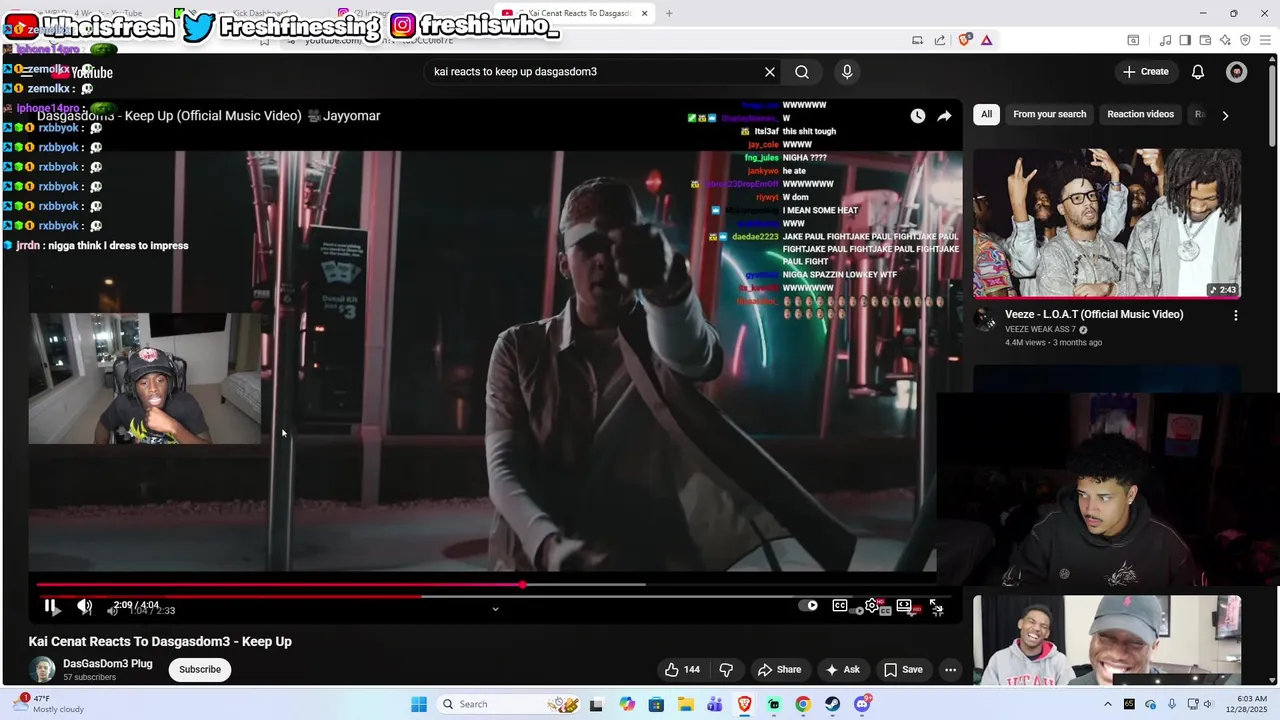Image resolution: width=1280 pixels, height=720 pixels.
Task: Click the Ask button
Action: [x=842, y=670]
